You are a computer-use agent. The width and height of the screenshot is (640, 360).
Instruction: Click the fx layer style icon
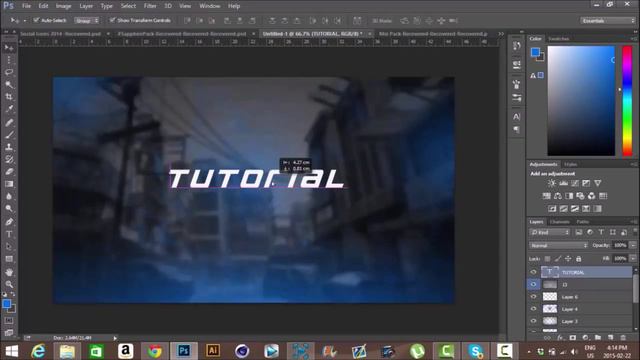pyautogui.click(x=560, y=338)
